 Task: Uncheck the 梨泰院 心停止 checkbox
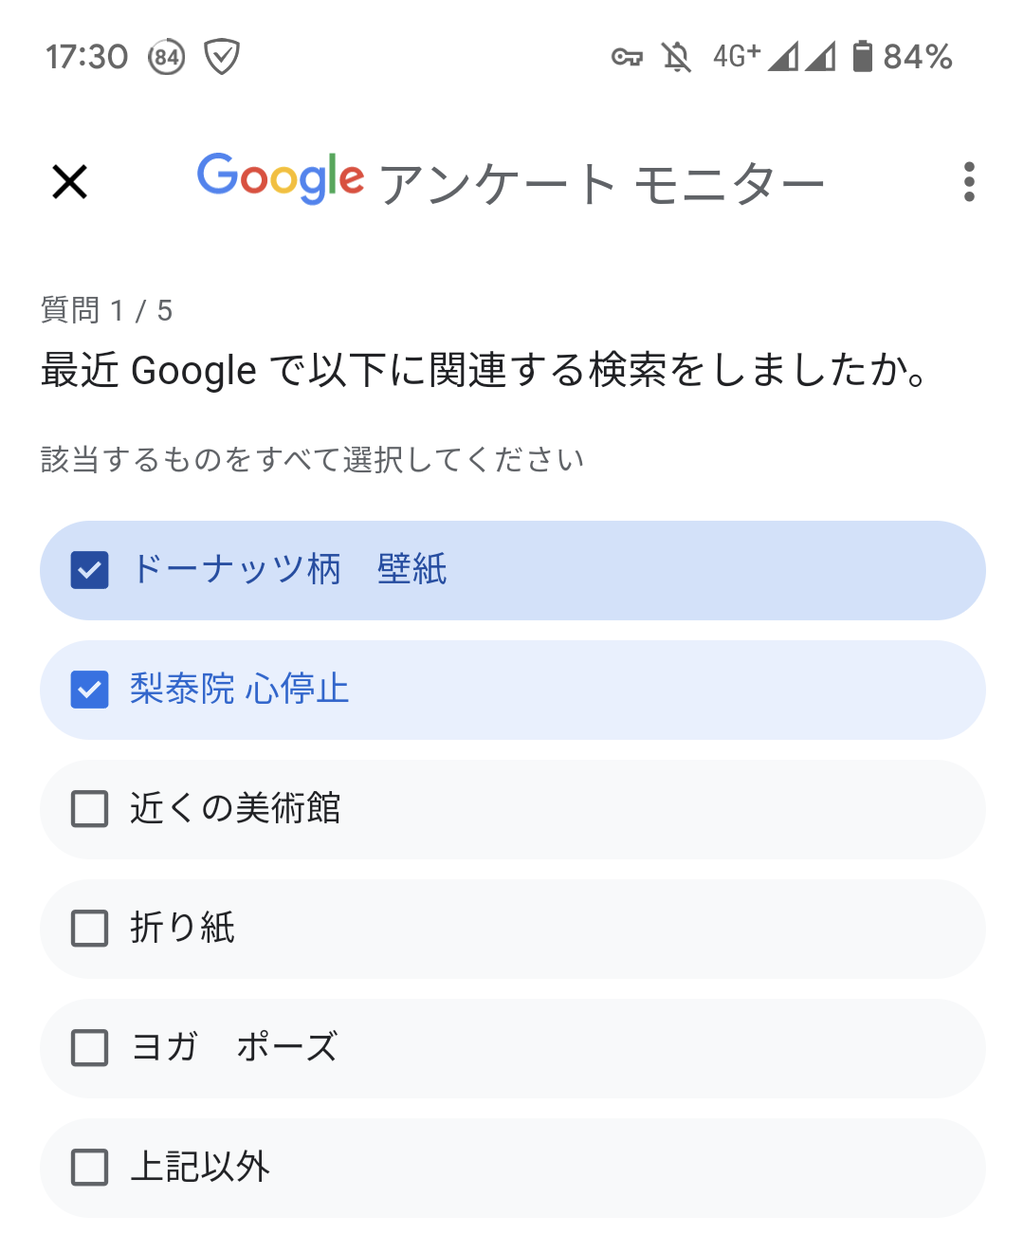[90, 690]
